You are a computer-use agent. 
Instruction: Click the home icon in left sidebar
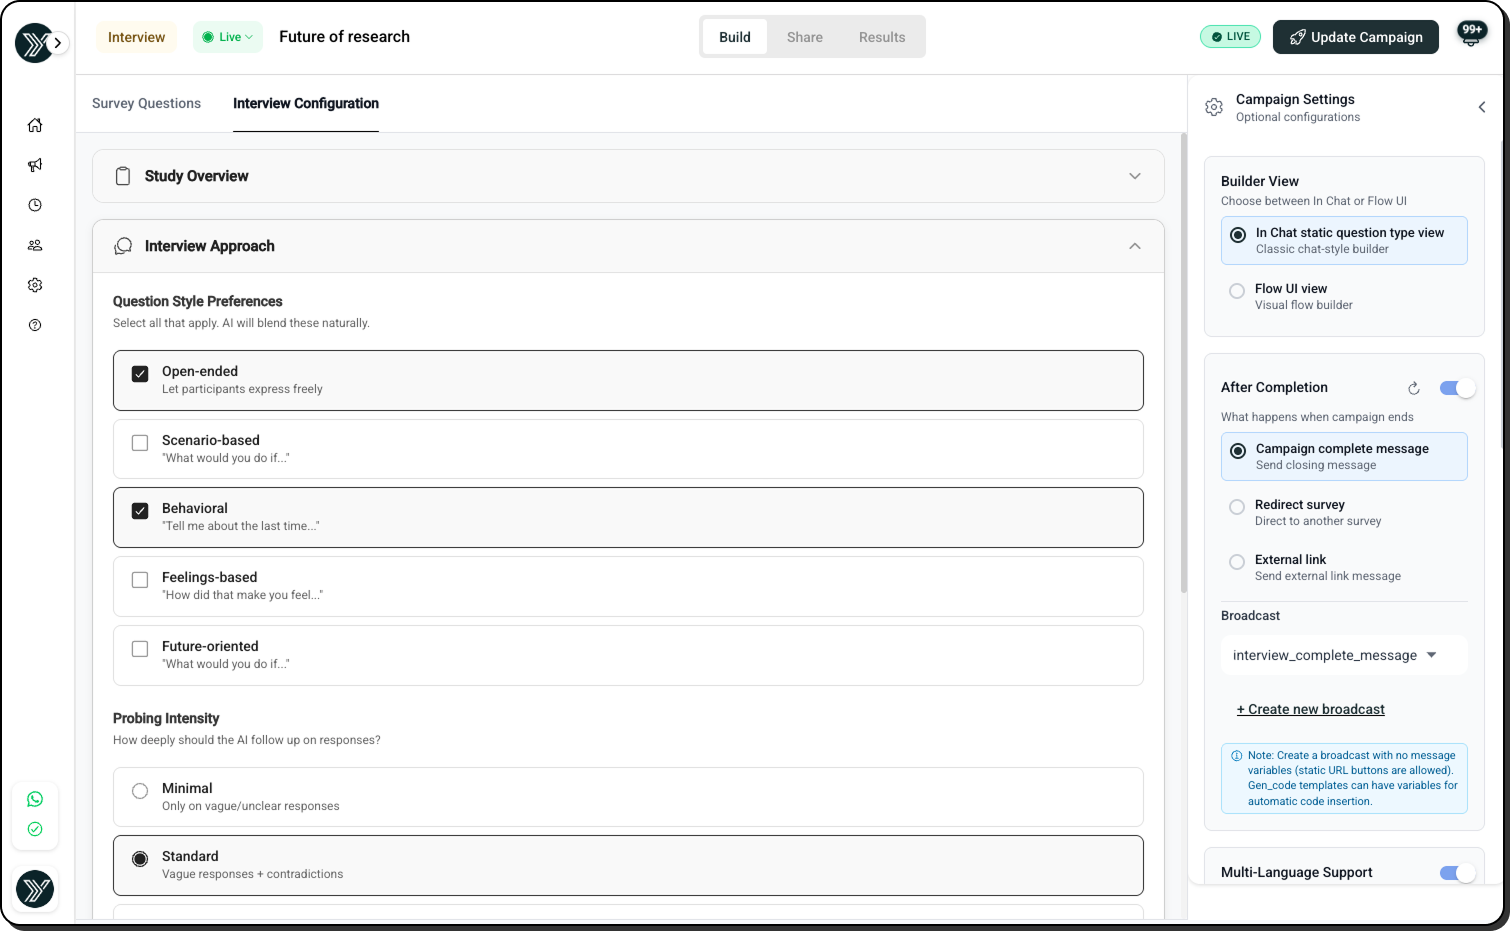[35, 125]
